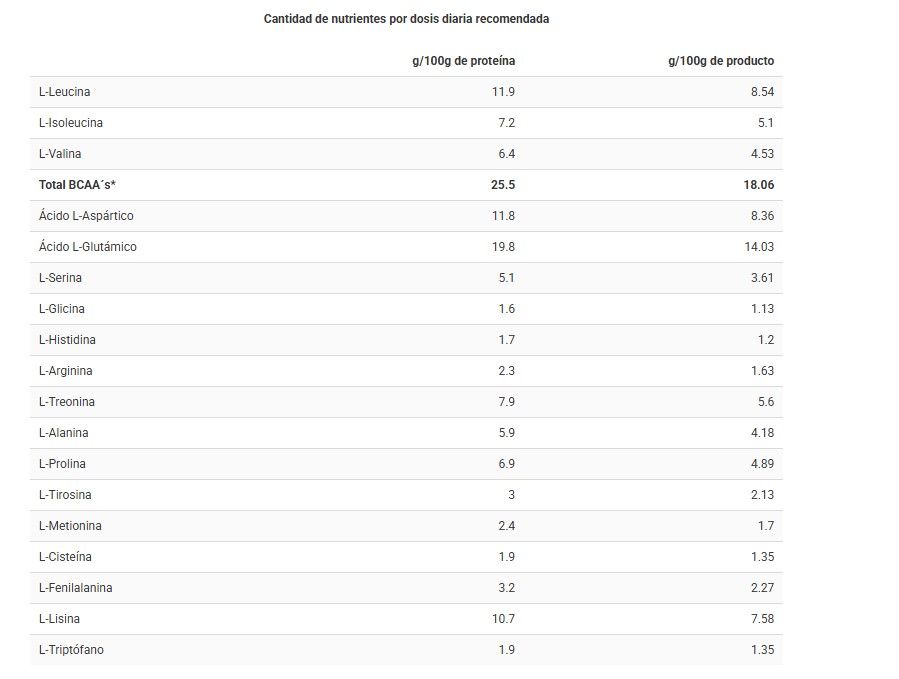
Task: Click the 'Ácido L-Aspártico' row label
Action: point(86,216)
